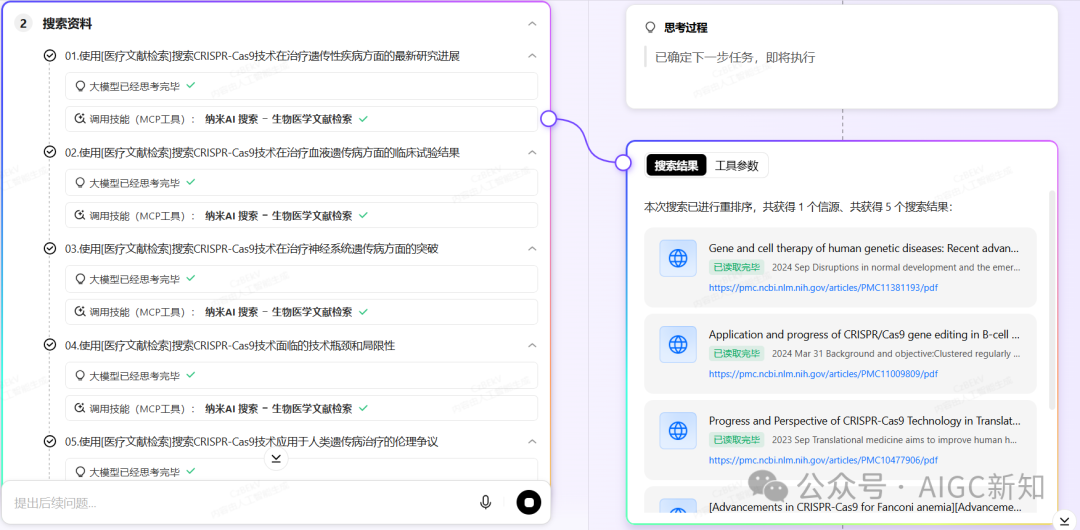1080x530 pixels.
Task: Click lightbulb icon under step 01
Action: [x=79, y=86]
